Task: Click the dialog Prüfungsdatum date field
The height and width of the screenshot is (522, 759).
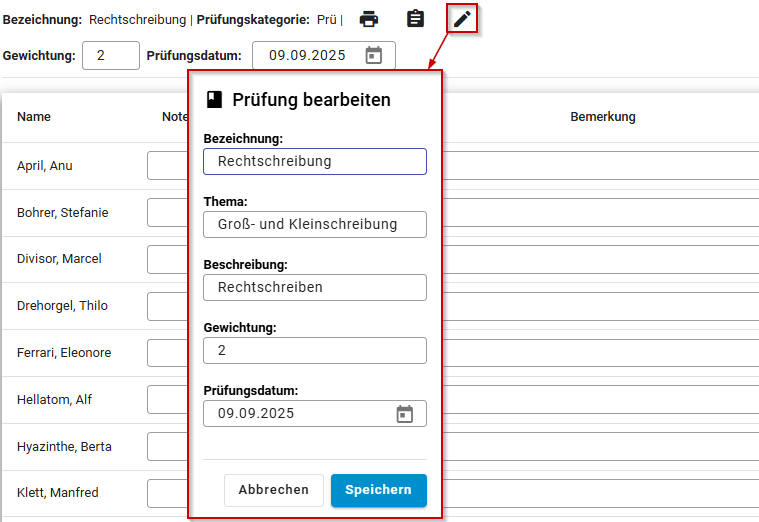Action: pyautogui.click(x=315, y=413)
